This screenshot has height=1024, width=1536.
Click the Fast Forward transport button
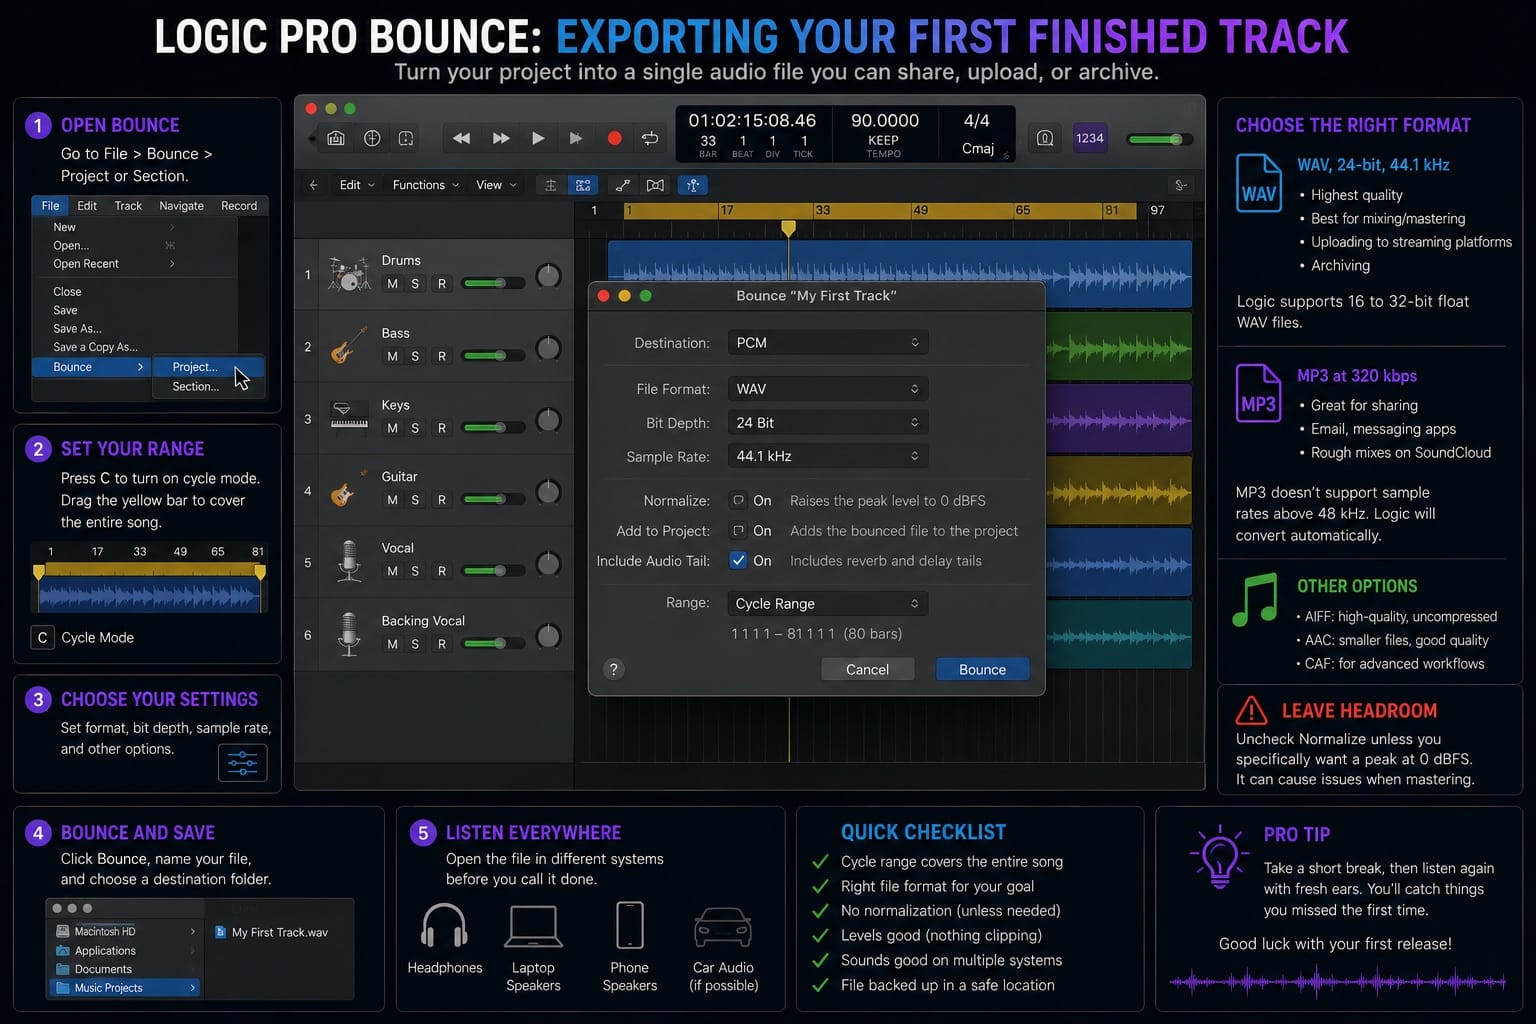501,138
